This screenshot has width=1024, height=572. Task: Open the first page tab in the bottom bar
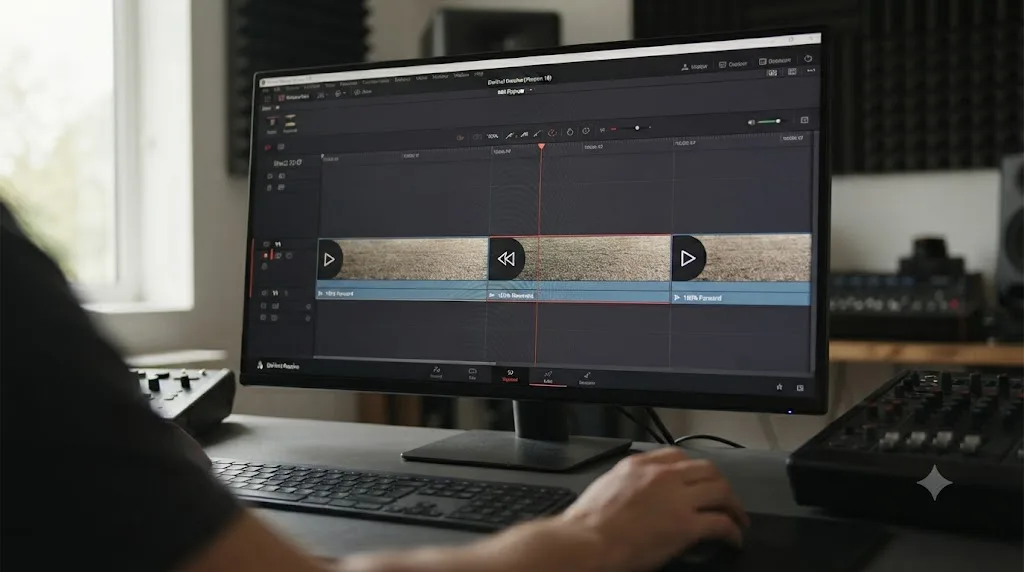tap(436, 373)
